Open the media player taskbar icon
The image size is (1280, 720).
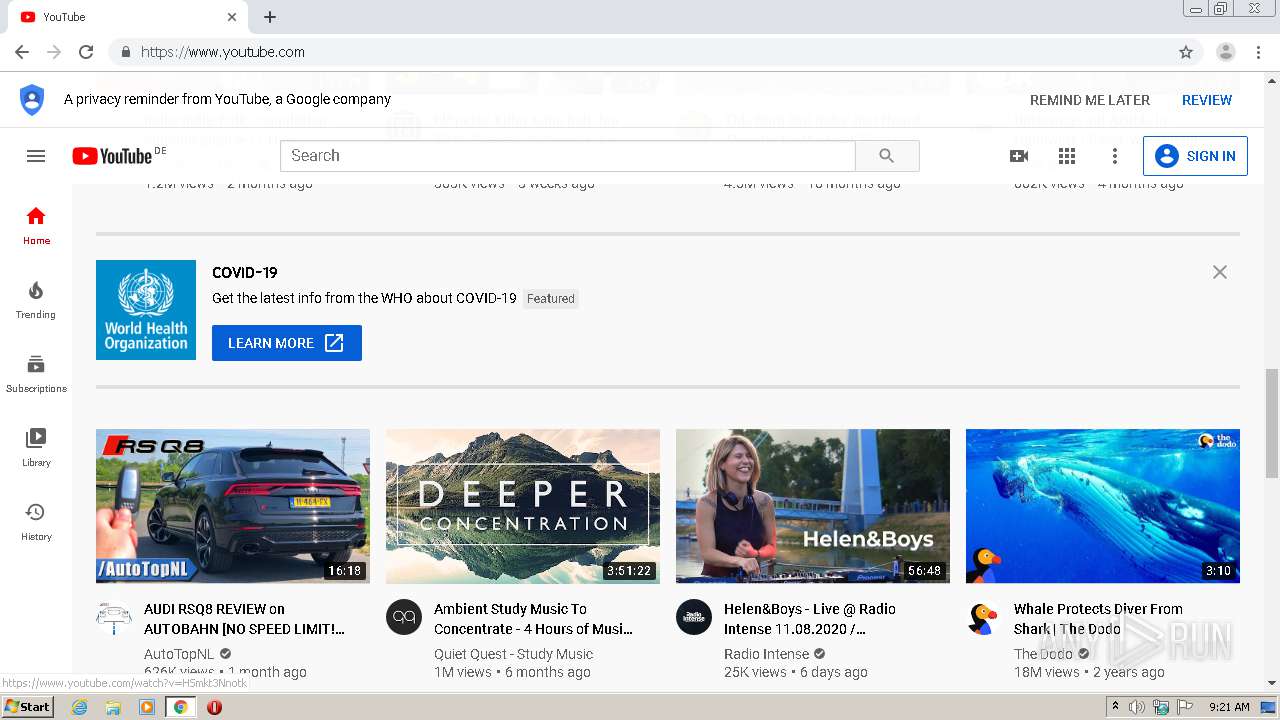point(147,707)
